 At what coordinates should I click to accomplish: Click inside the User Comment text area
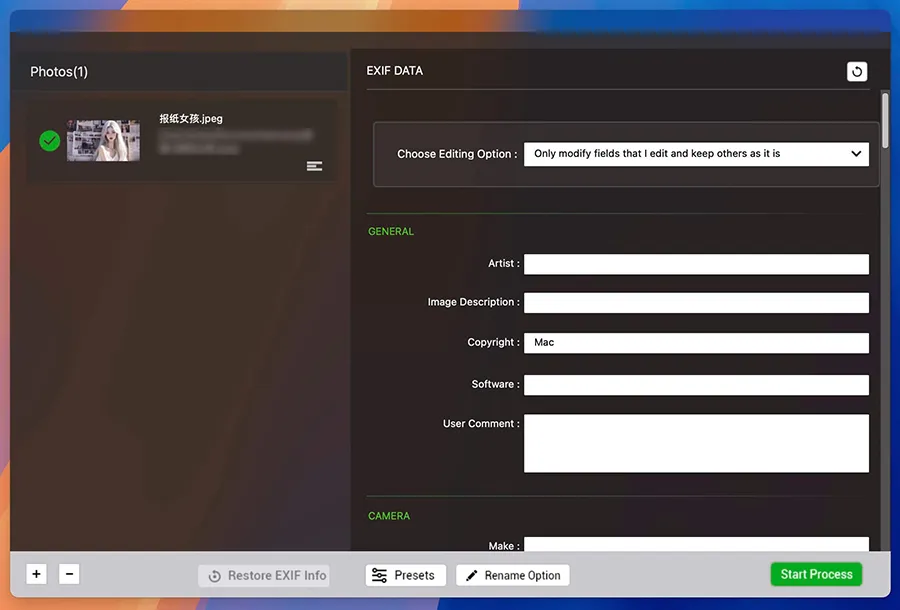[x=695, y=443]
